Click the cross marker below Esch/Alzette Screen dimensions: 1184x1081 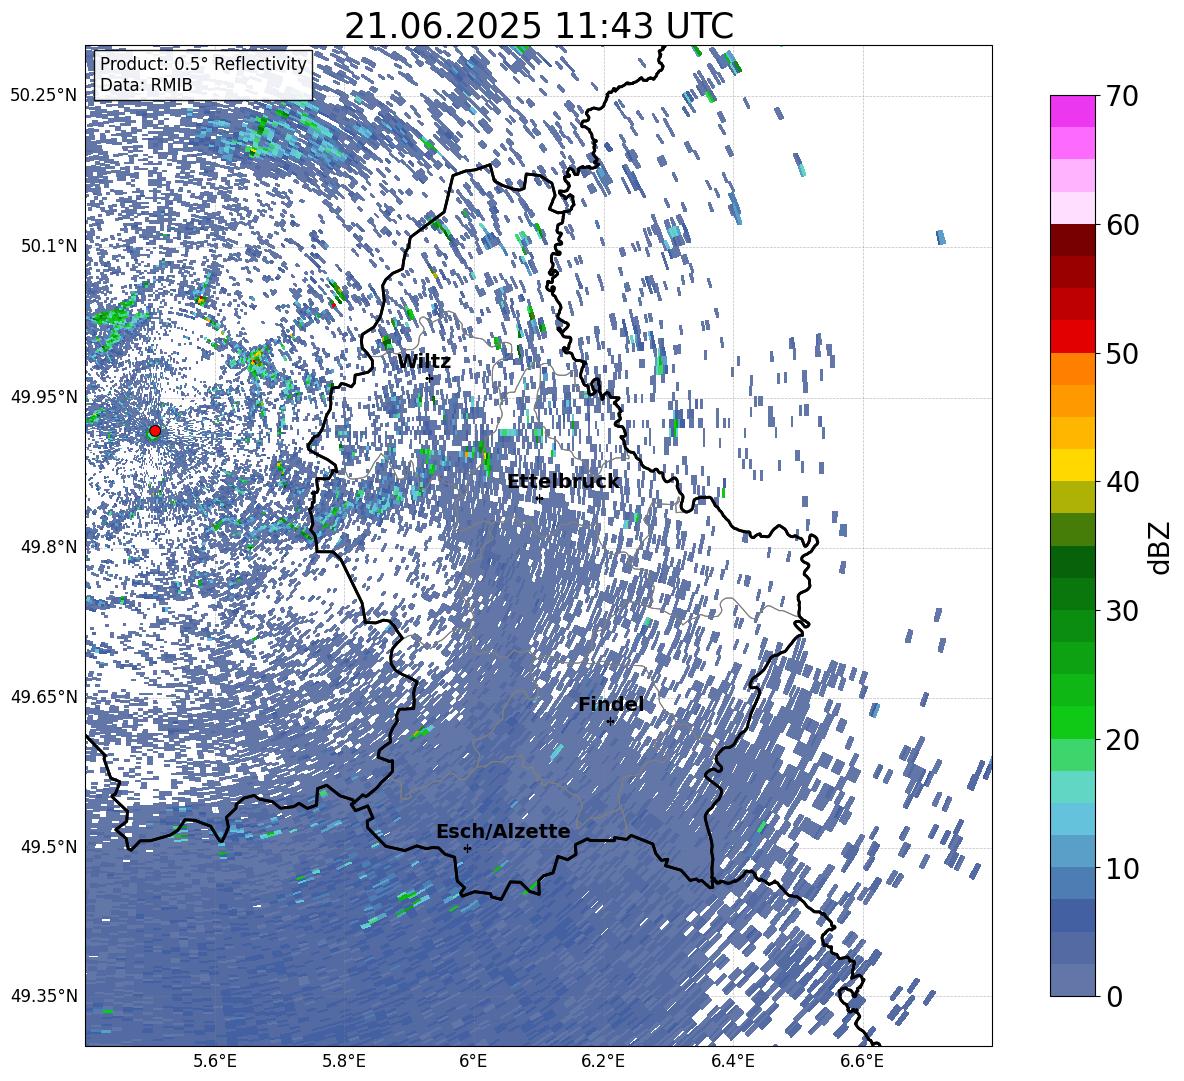(467, 848)
